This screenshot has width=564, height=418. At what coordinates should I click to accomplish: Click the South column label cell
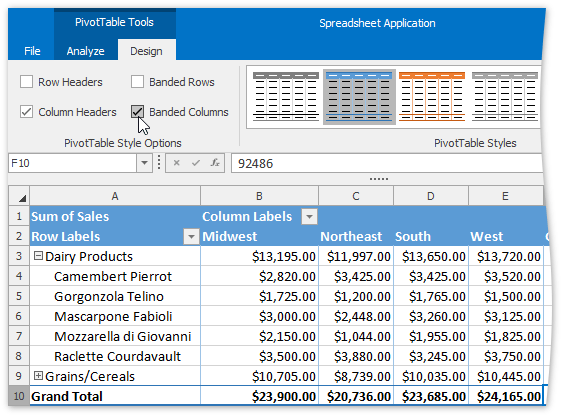[431, 236]
